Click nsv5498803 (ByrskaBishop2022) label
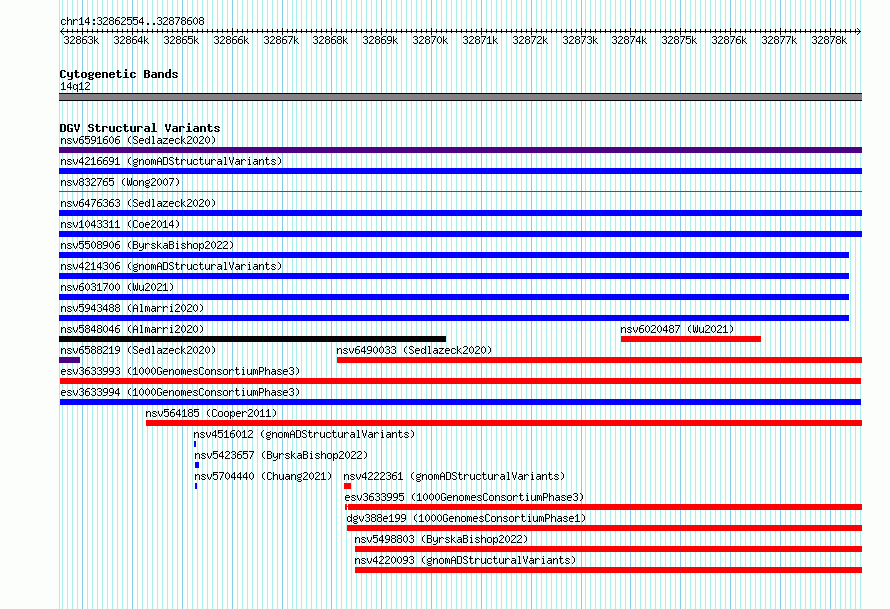This screenshot has height=609, width=890. [441, 539]
